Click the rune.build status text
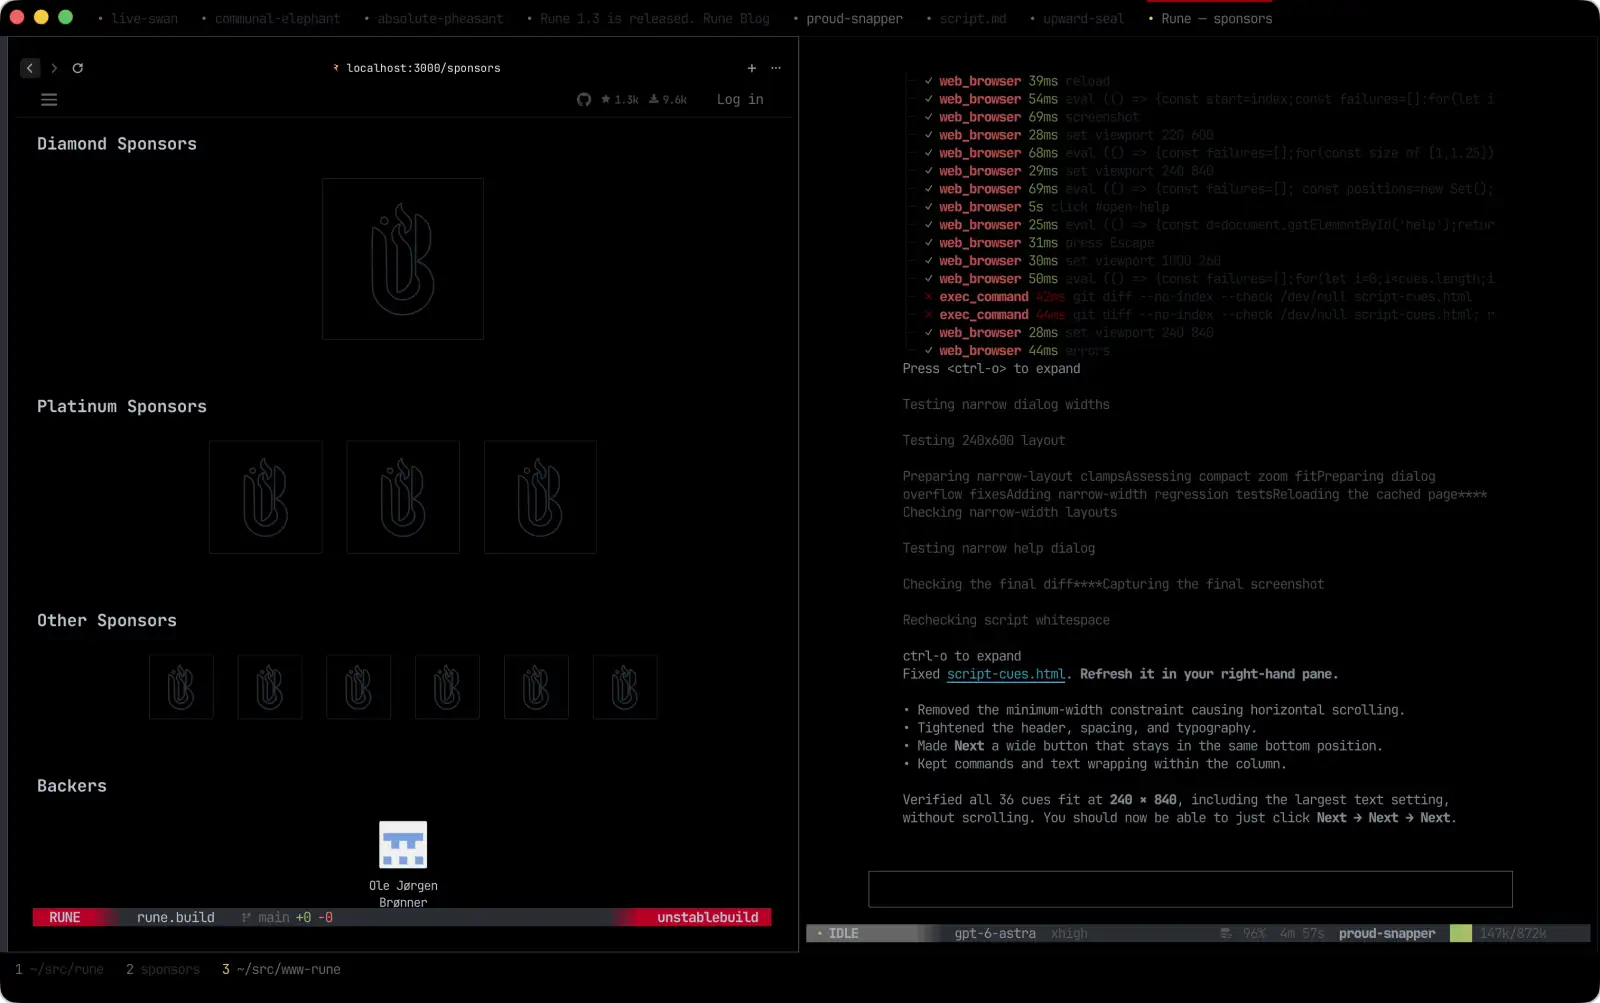This screenshot has height=1003, width=1600. (x=176, y=918)
